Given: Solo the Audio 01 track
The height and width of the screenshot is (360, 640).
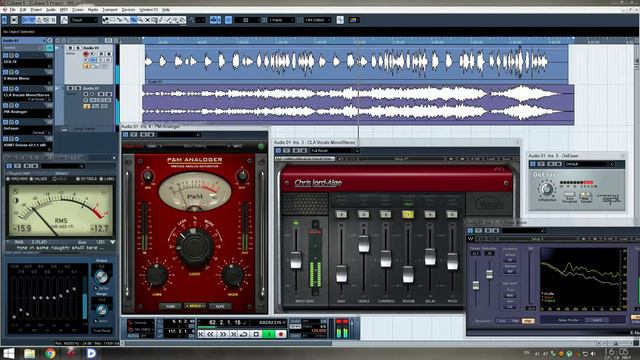Looking at the screenshot, I should tap(77, 48).
